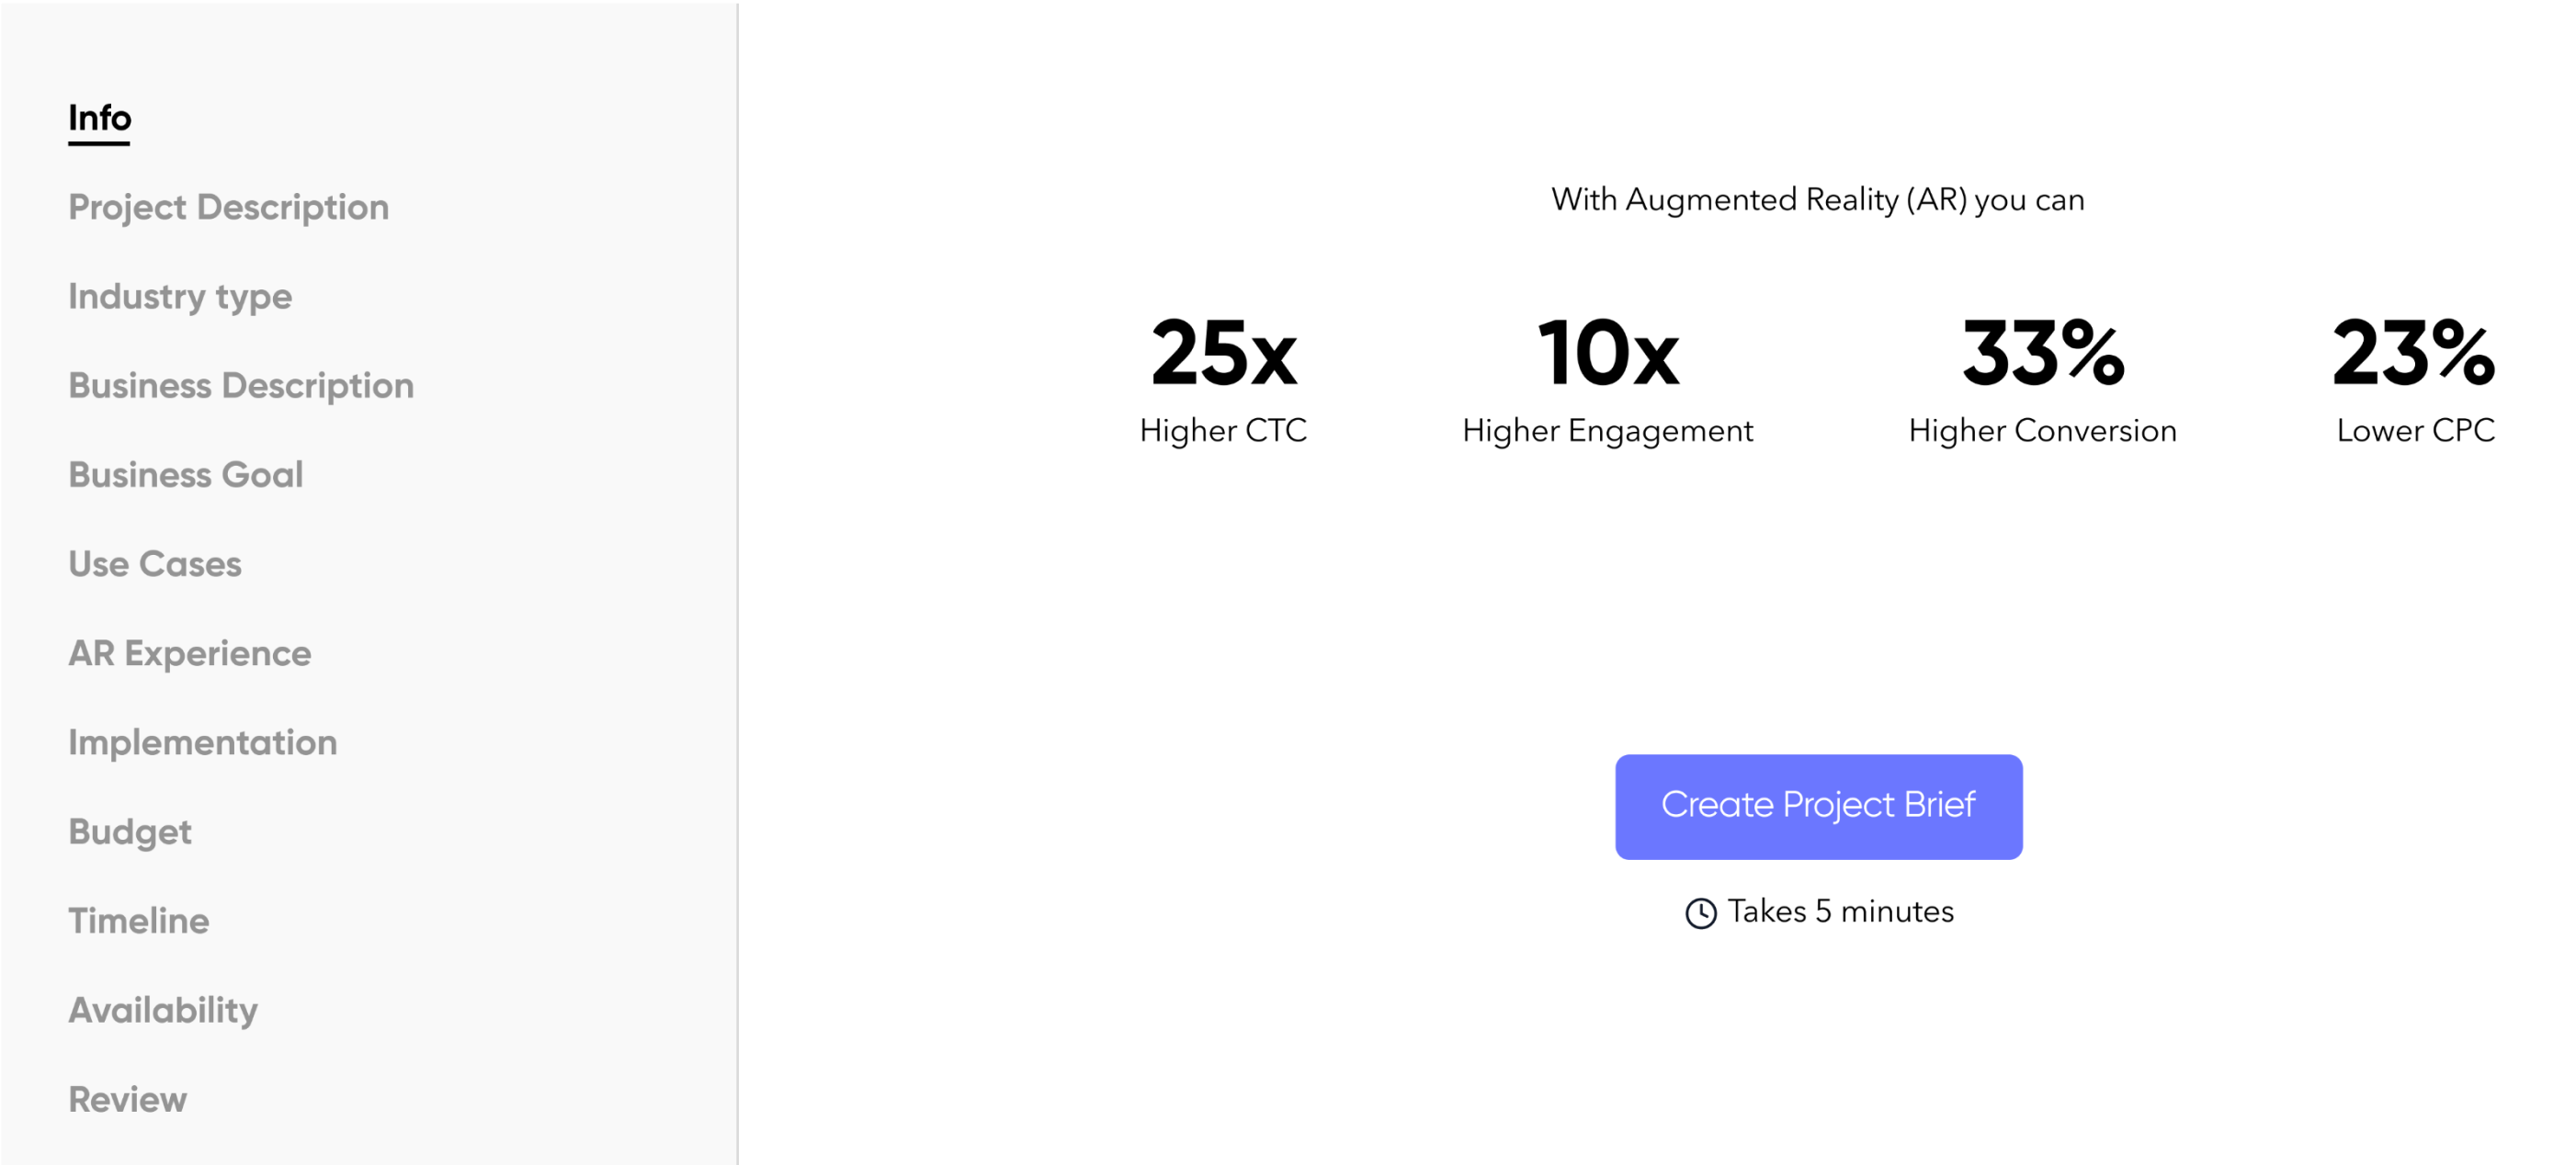Expand the Business Goal section

[186, 473]
